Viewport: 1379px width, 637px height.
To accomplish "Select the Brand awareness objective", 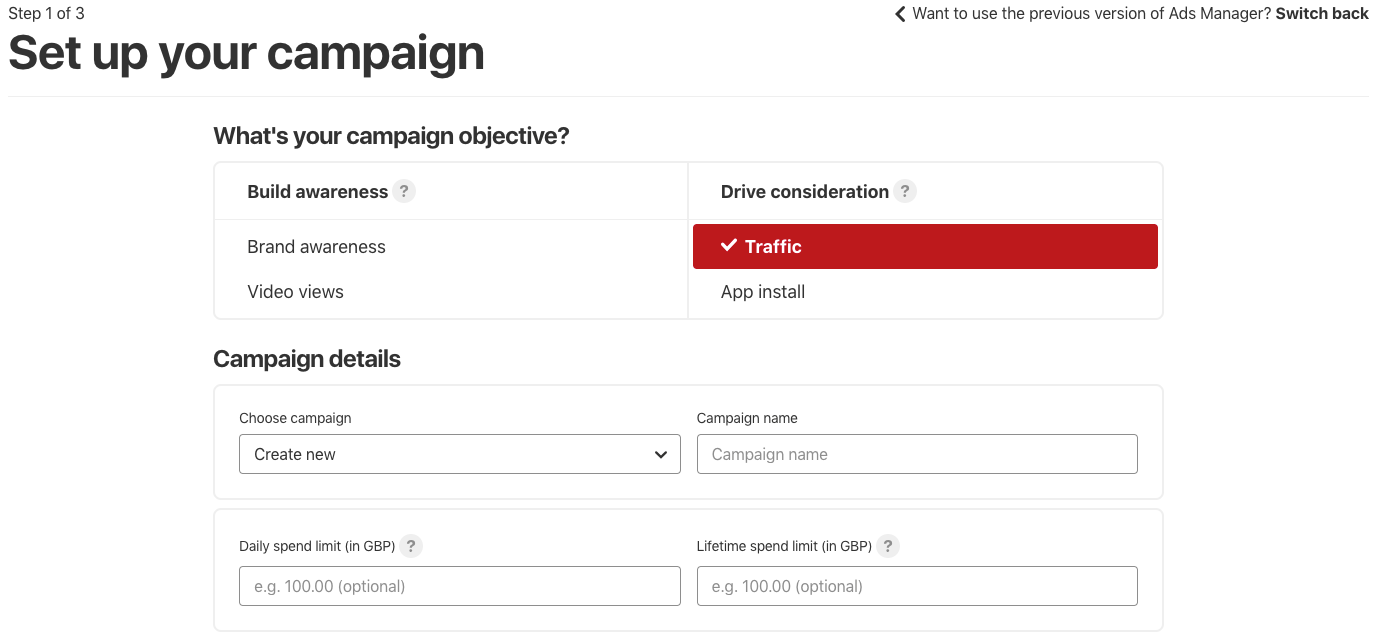I will (x=316, y=247).
